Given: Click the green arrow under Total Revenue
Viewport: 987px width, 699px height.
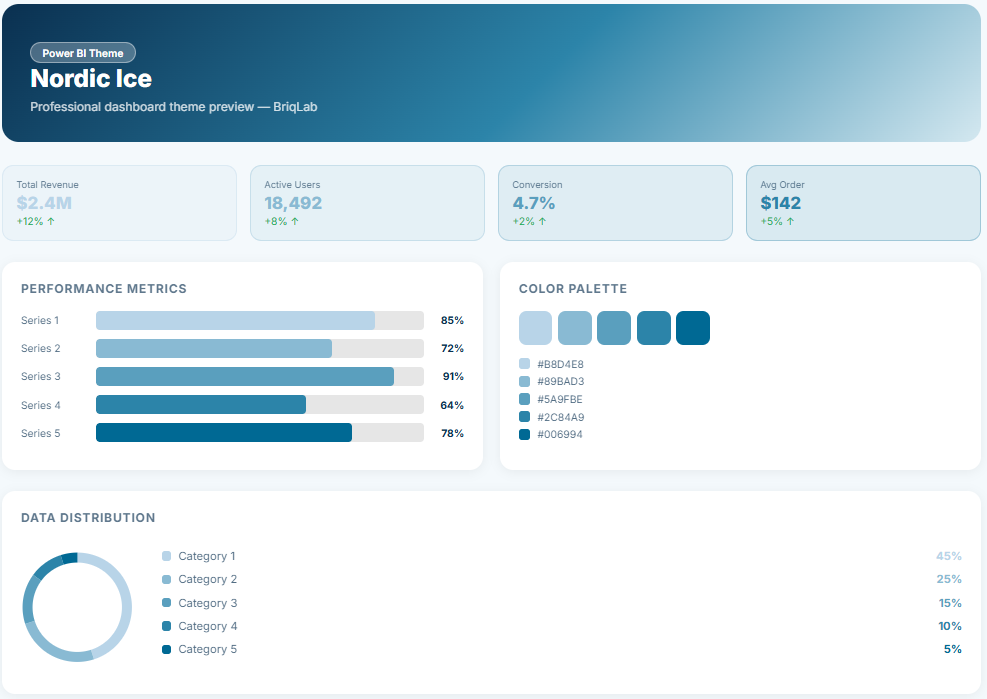Looking at the screenshot, I should point(51,221).
